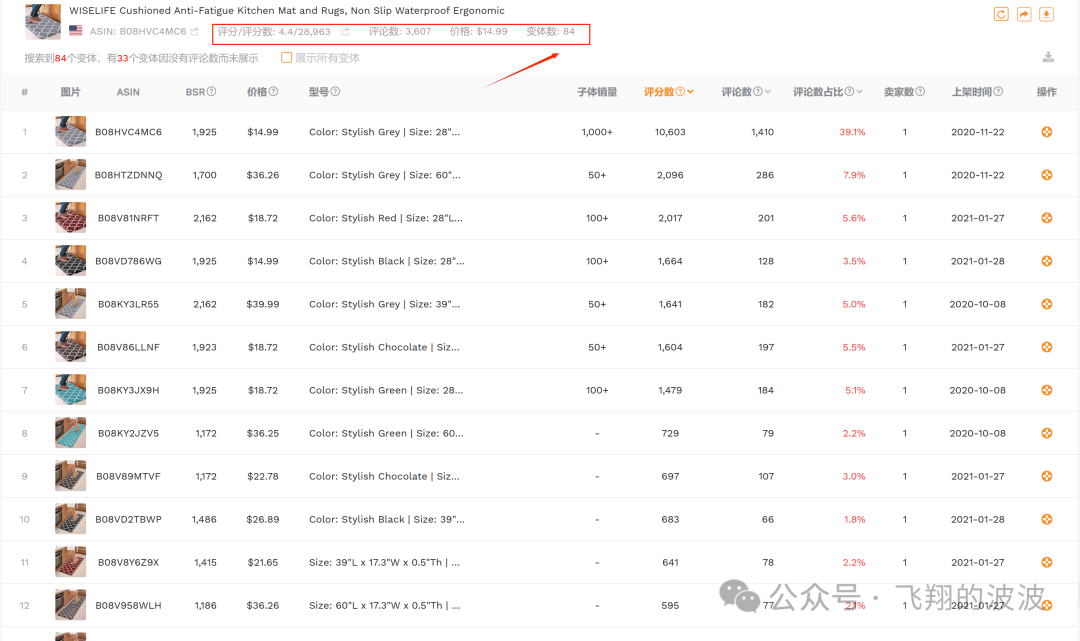Screen dimensions: 1080x641
Task: Click the action icon for row B08V8Y6Z9X
Action: click(x=1047, y=563)
